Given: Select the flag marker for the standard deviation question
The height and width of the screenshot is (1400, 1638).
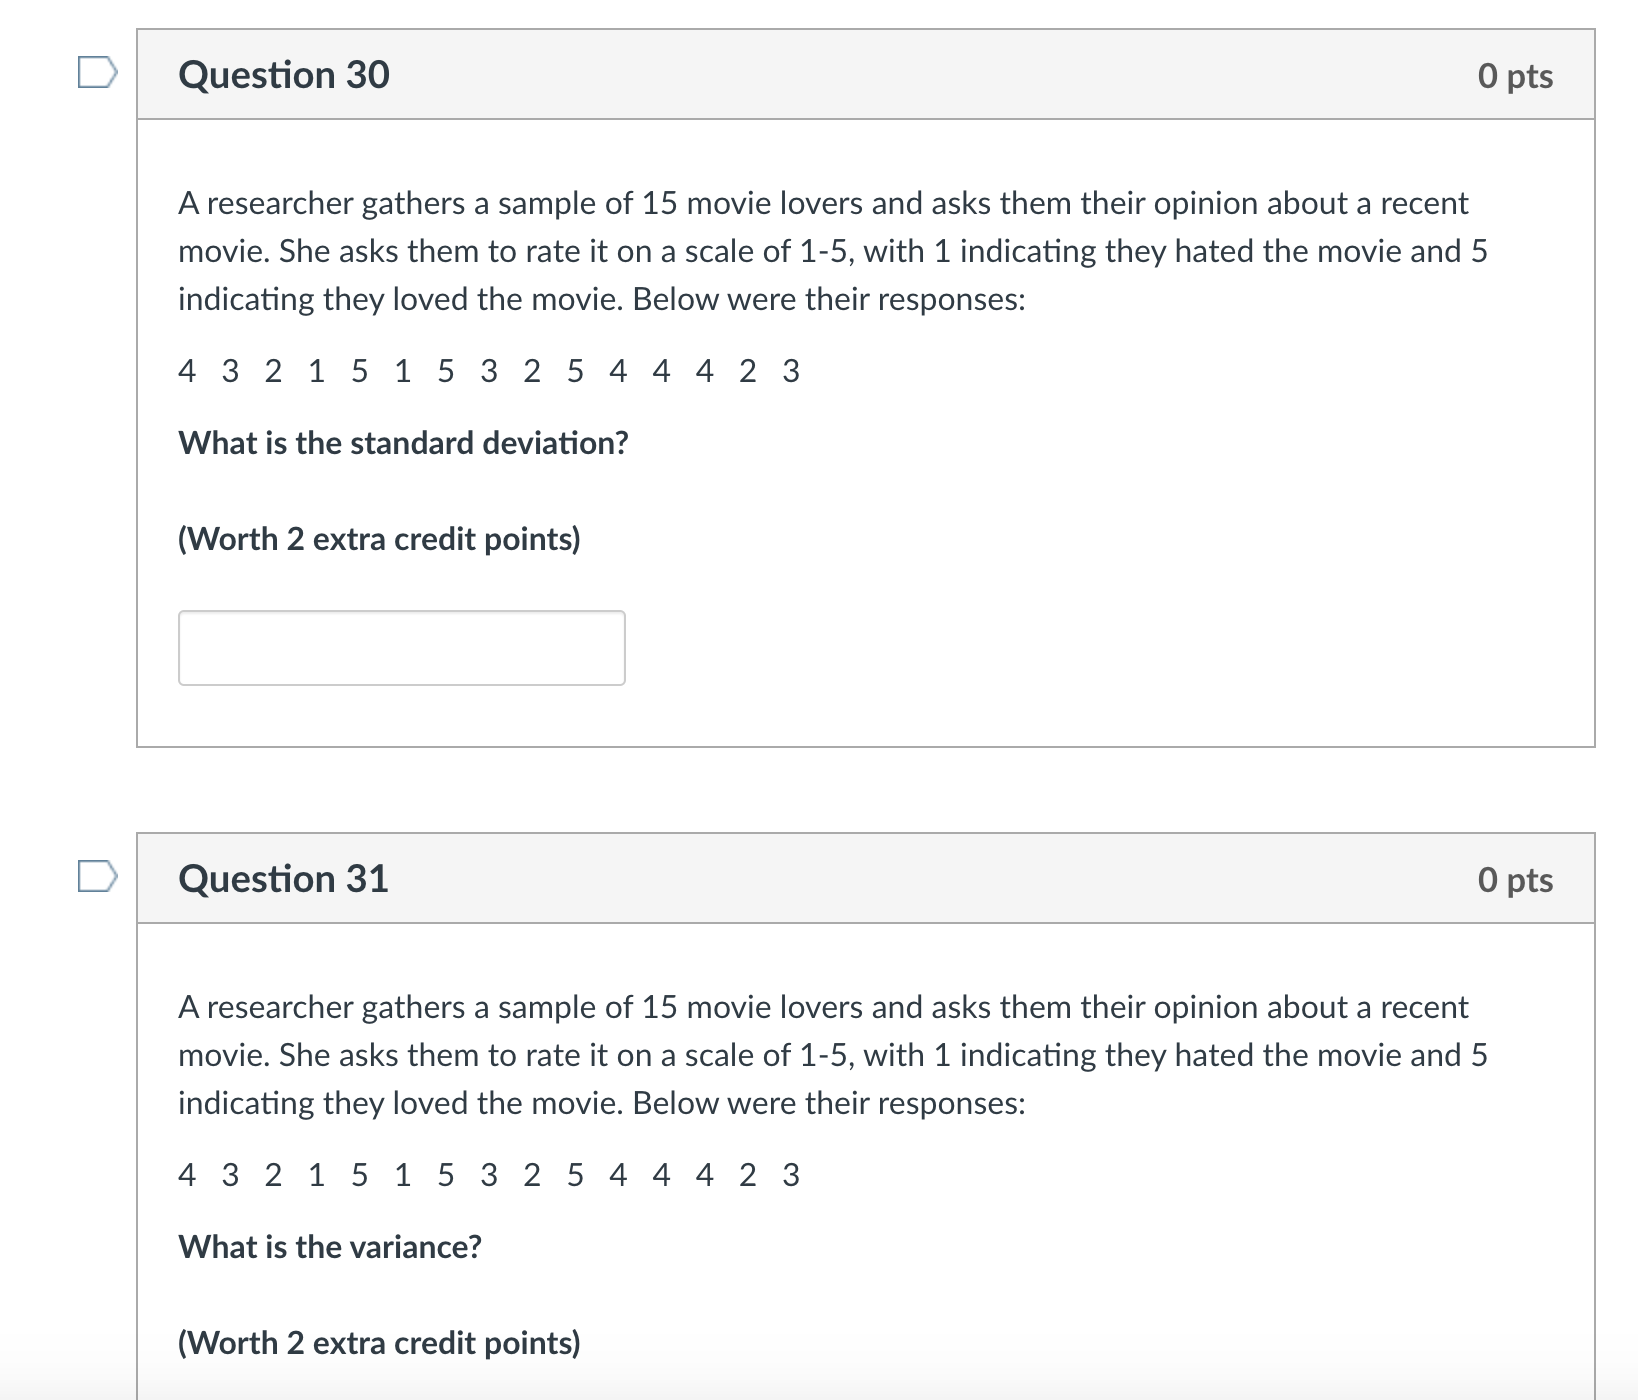Looking at the screenshot, I should coord(96,70).
